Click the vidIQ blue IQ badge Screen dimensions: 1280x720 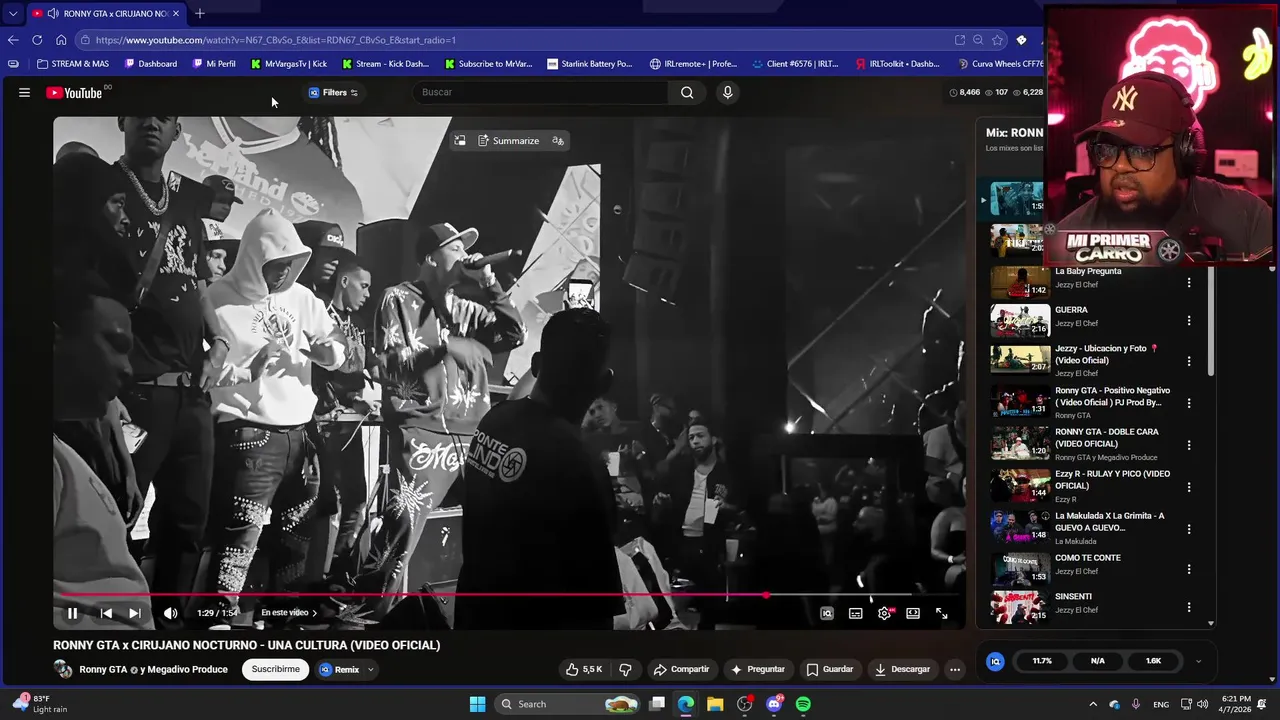(x=995, y=661)
